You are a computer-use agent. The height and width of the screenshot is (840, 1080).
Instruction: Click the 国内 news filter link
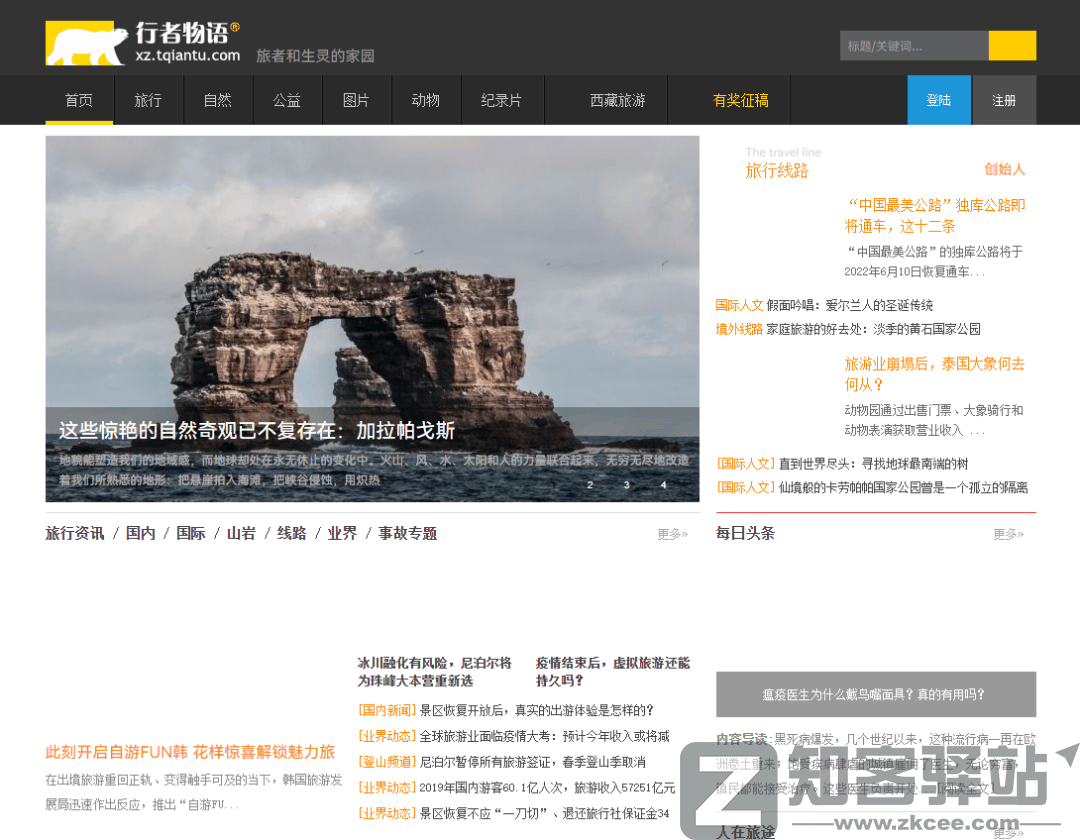pyautogui.click(x=140, y=533)
